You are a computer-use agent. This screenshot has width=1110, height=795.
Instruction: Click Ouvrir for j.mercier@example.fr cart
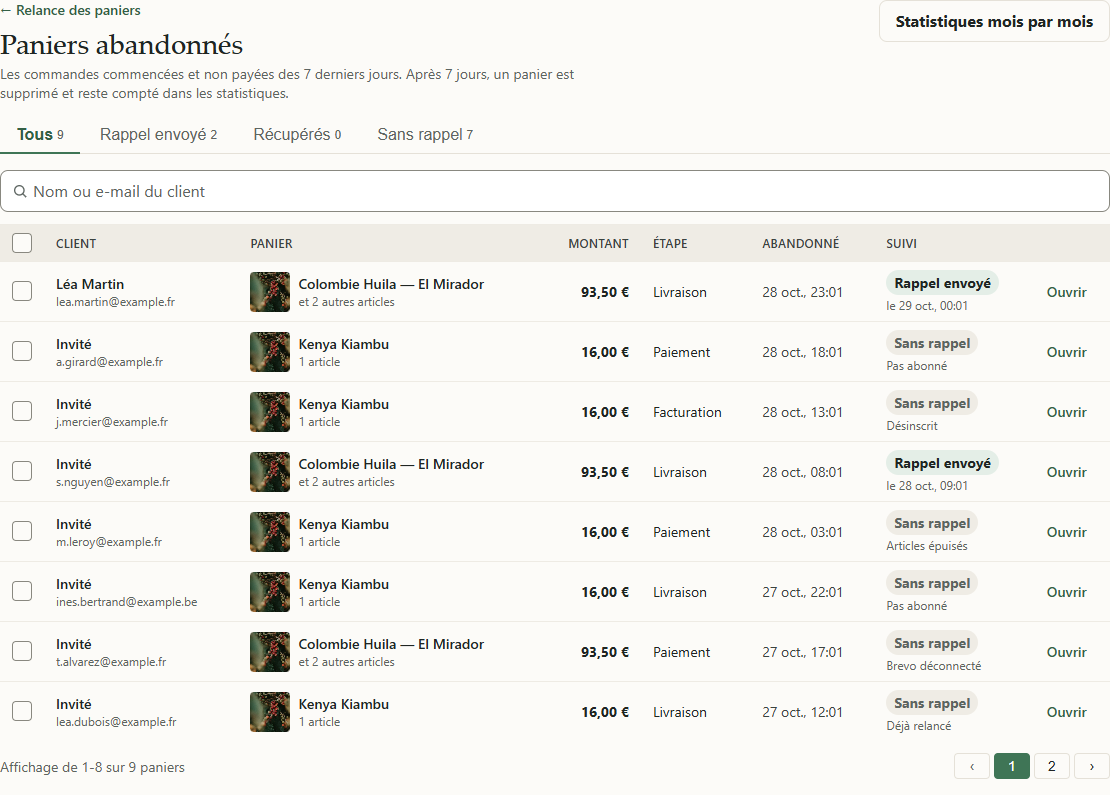[1066, 413]
